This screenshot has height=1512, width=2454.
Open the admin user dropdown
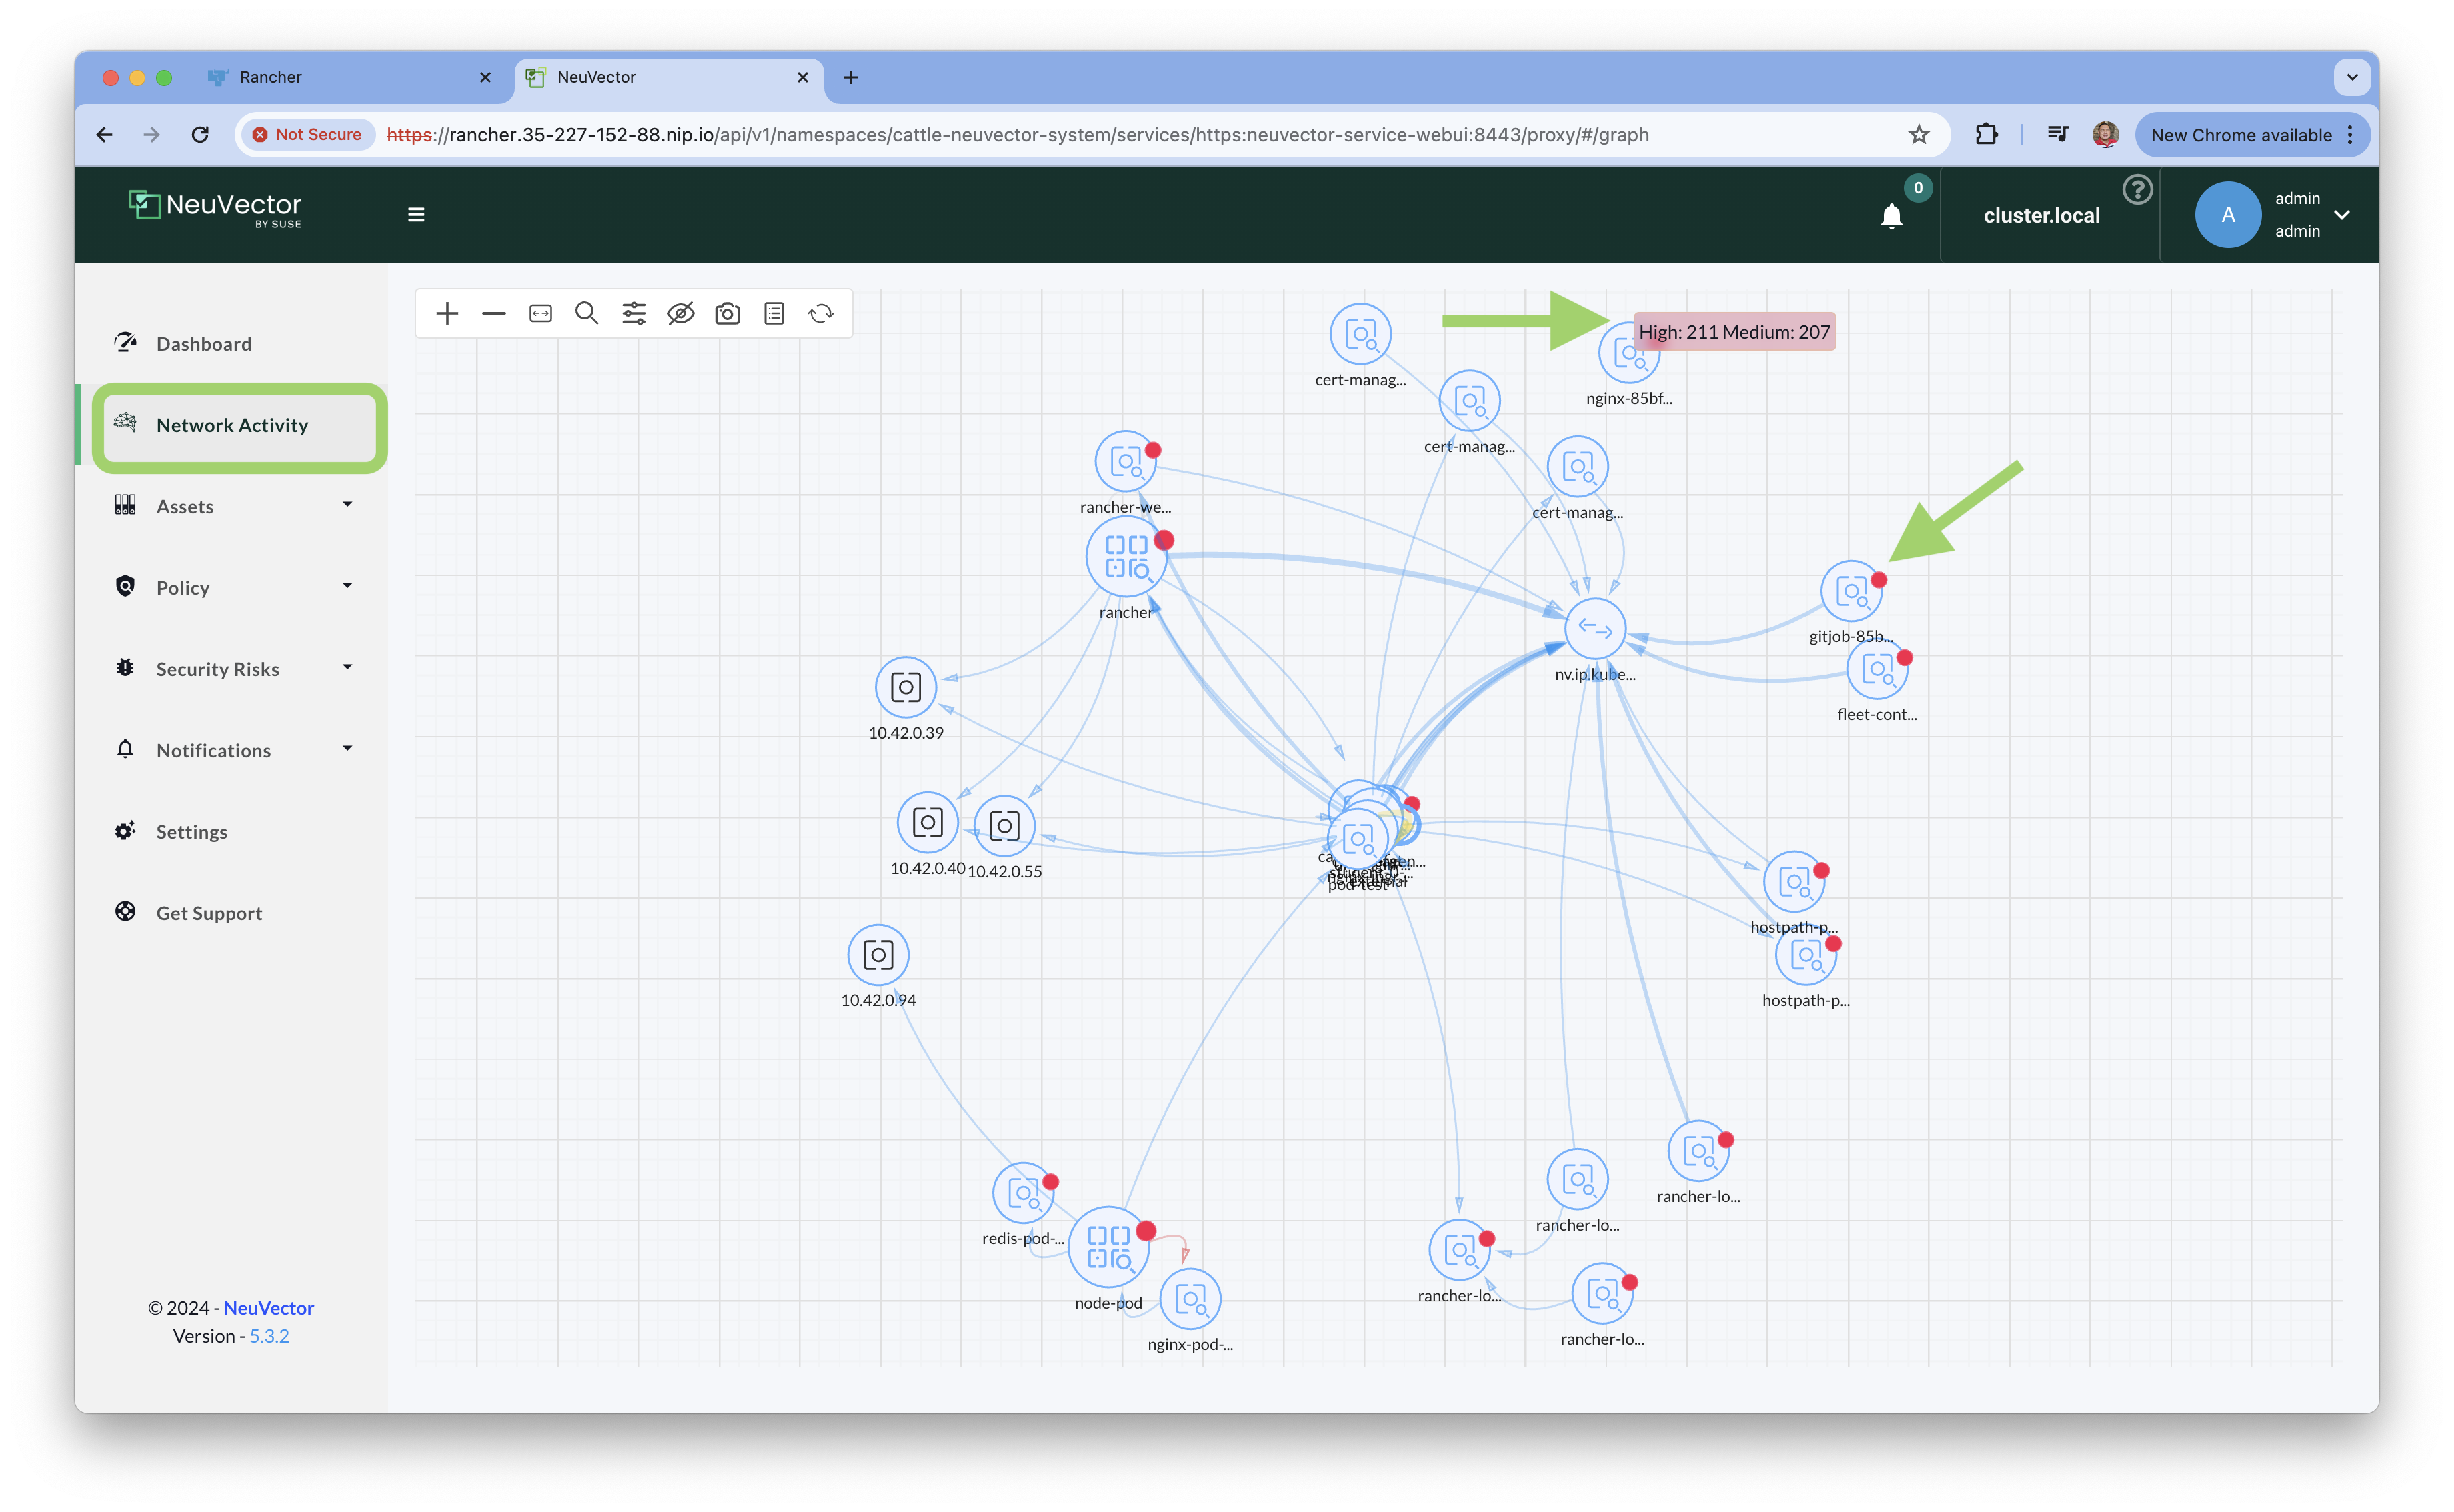2341,215
